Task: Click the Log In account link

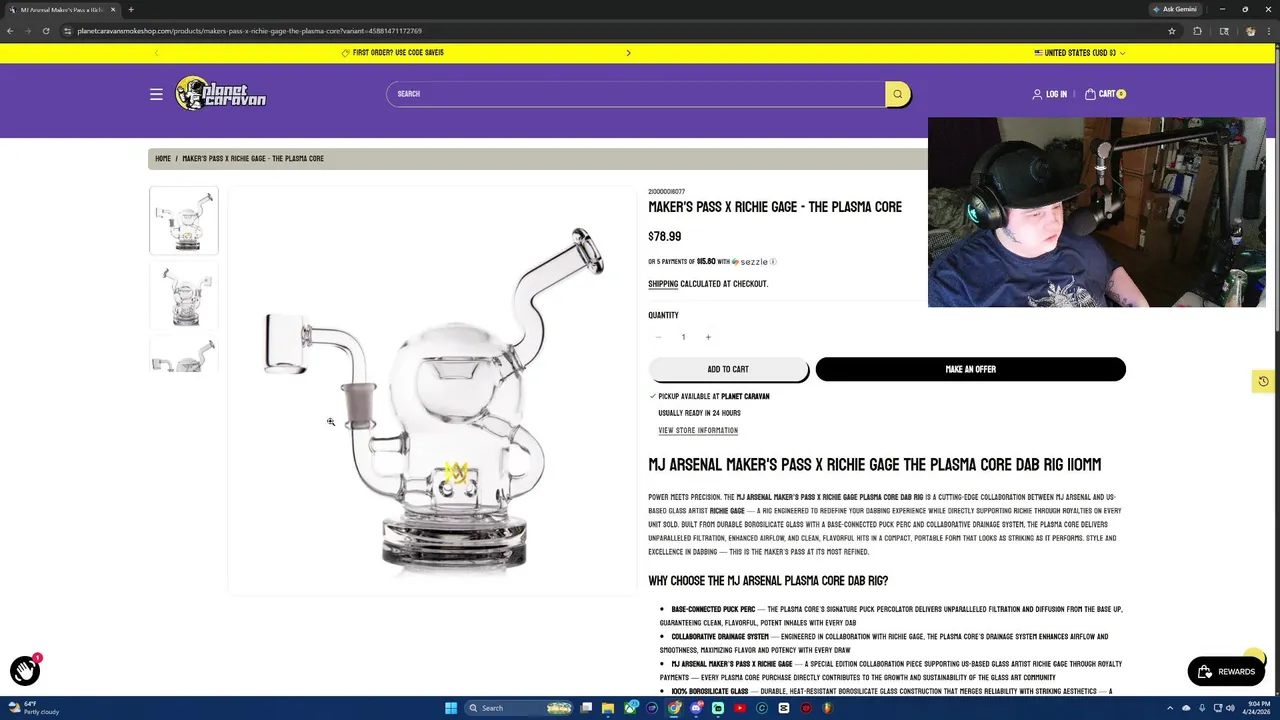Action: click(1050, 94)
